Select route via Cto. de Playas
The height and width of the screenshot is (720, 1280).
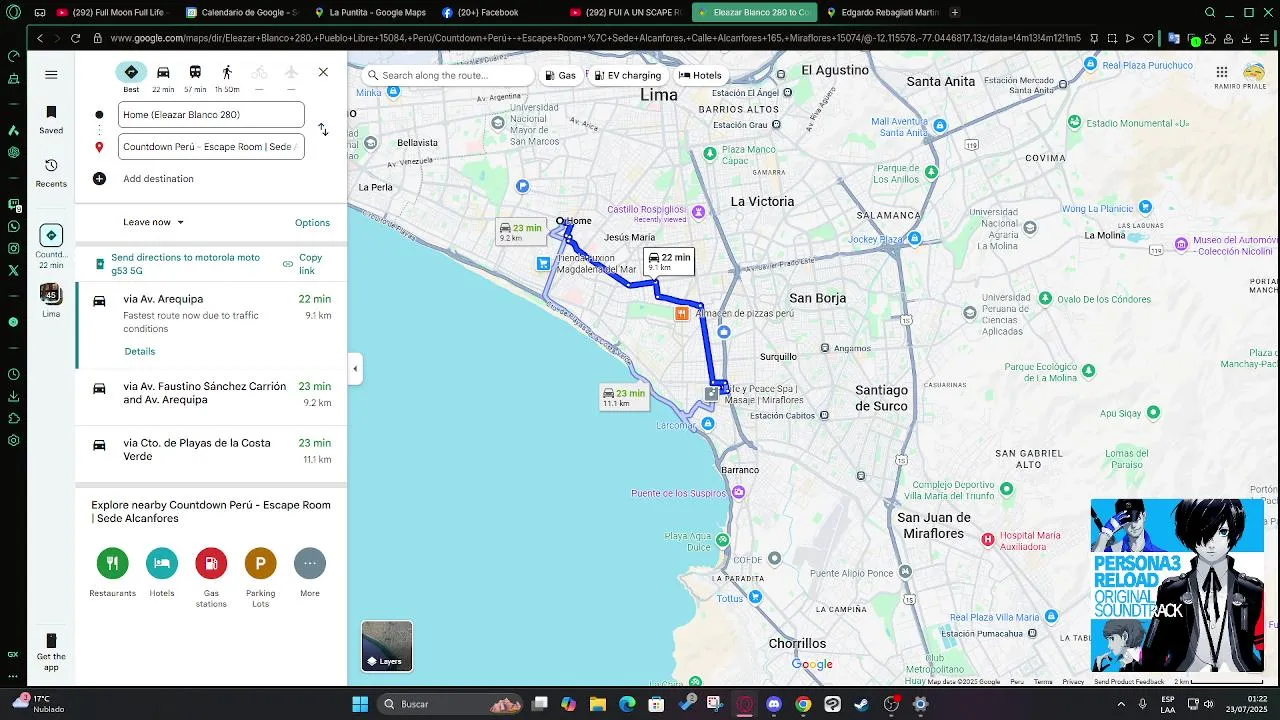211,451
